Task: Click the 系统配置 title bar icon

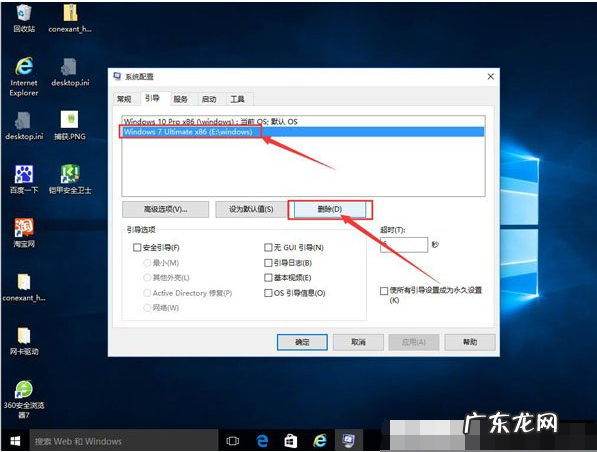Action: coord(117,76)
